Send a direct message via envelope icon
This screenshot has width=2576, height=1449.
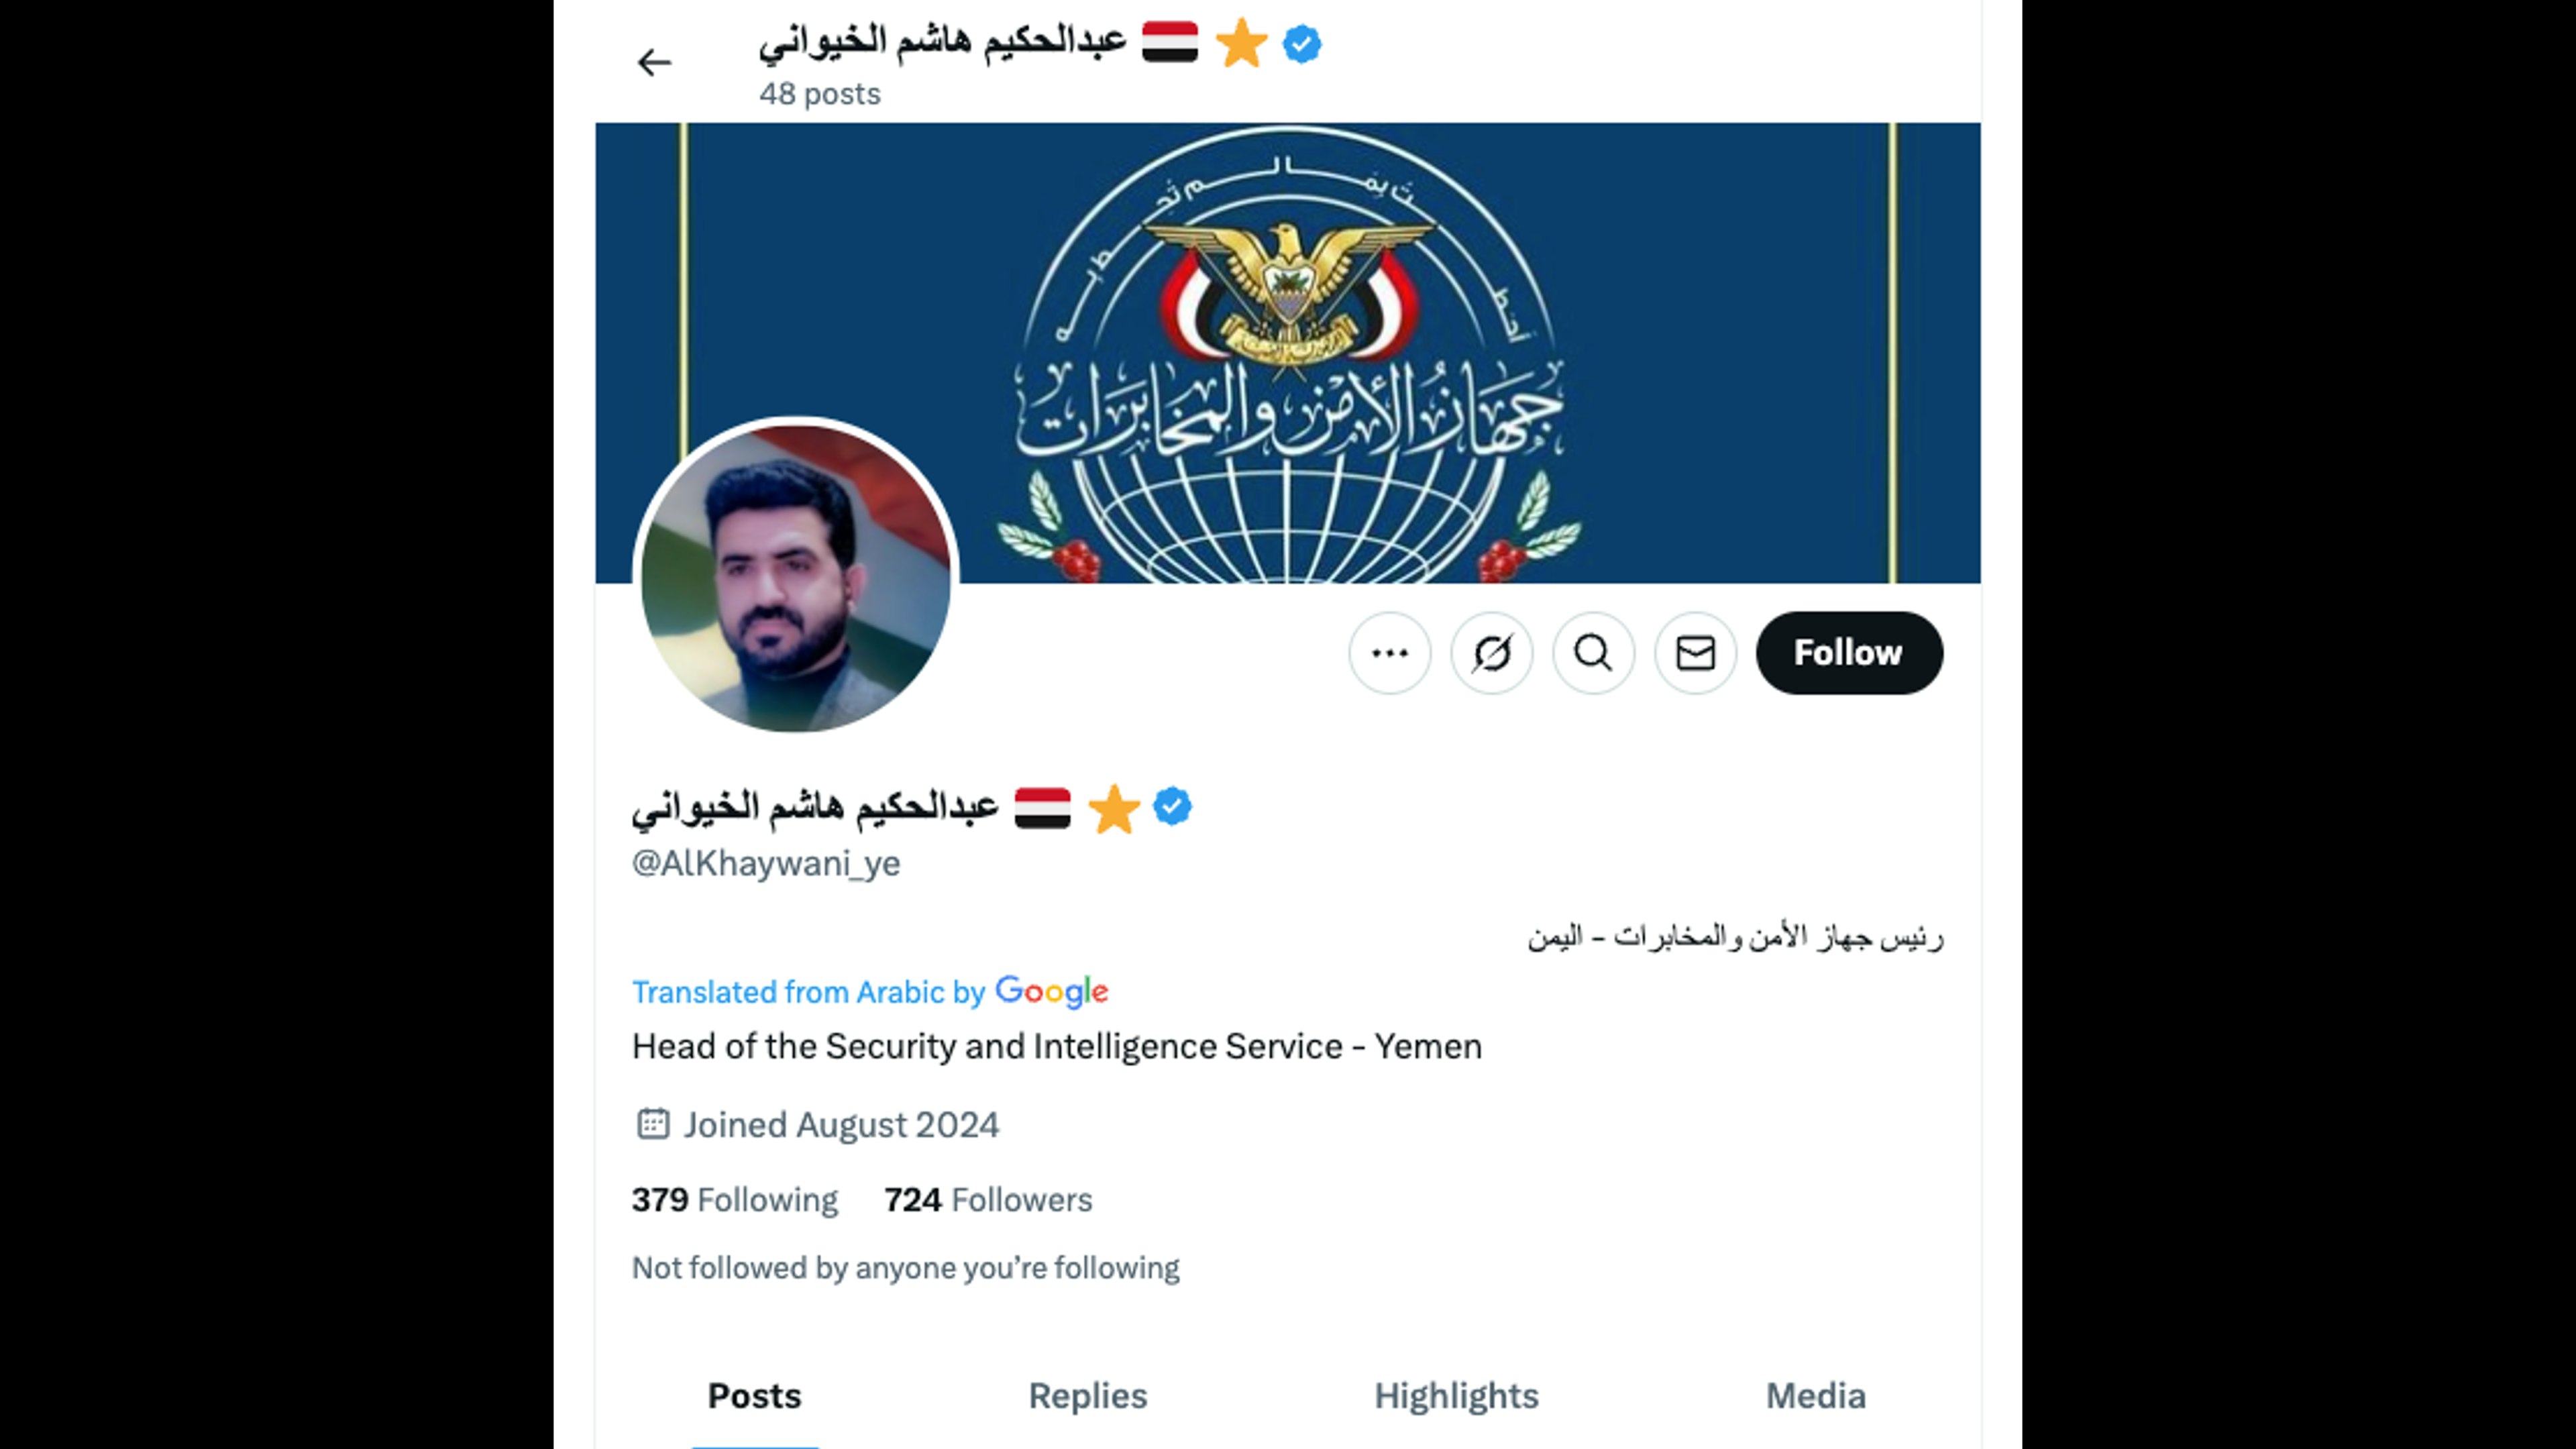(x=1696, y=653)
